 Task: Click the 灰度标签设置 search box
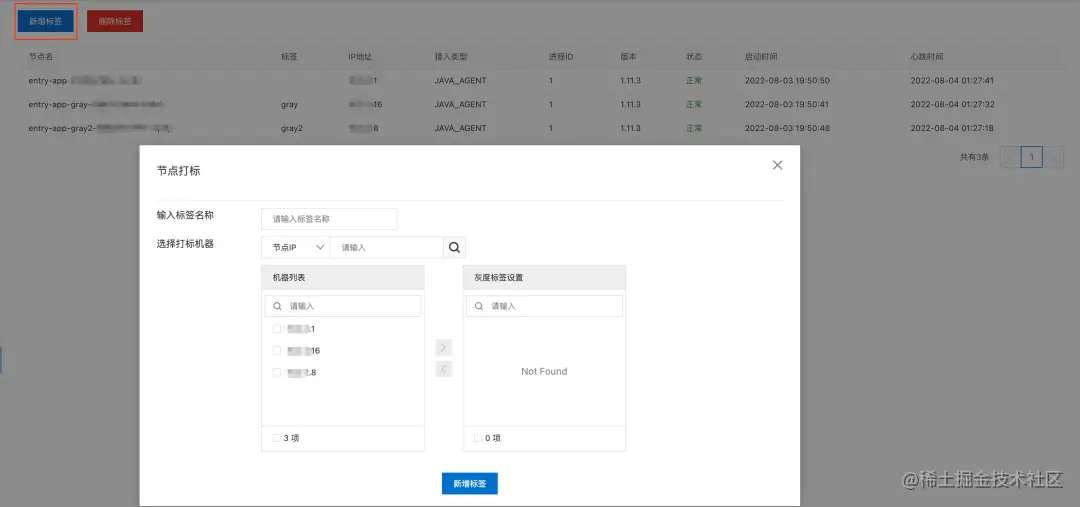tap(544, 306)
